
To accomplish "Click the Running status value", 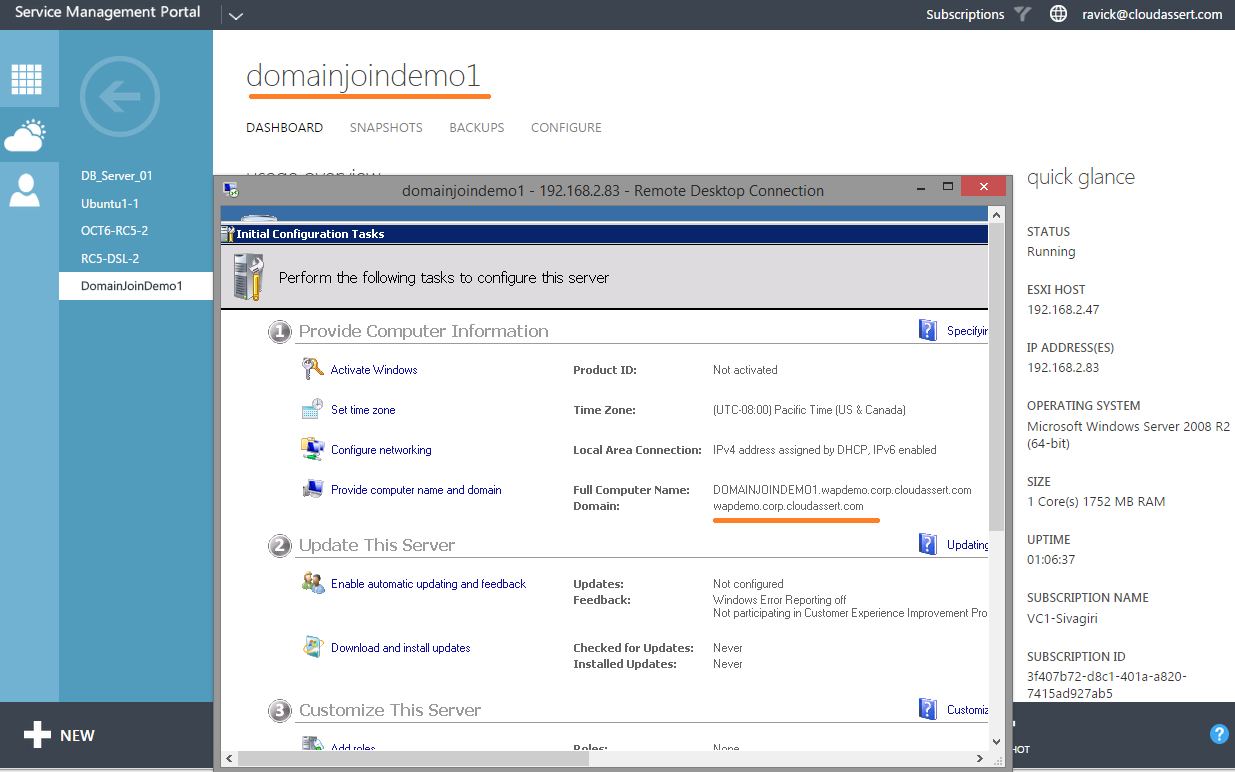I will point(1051,252).
